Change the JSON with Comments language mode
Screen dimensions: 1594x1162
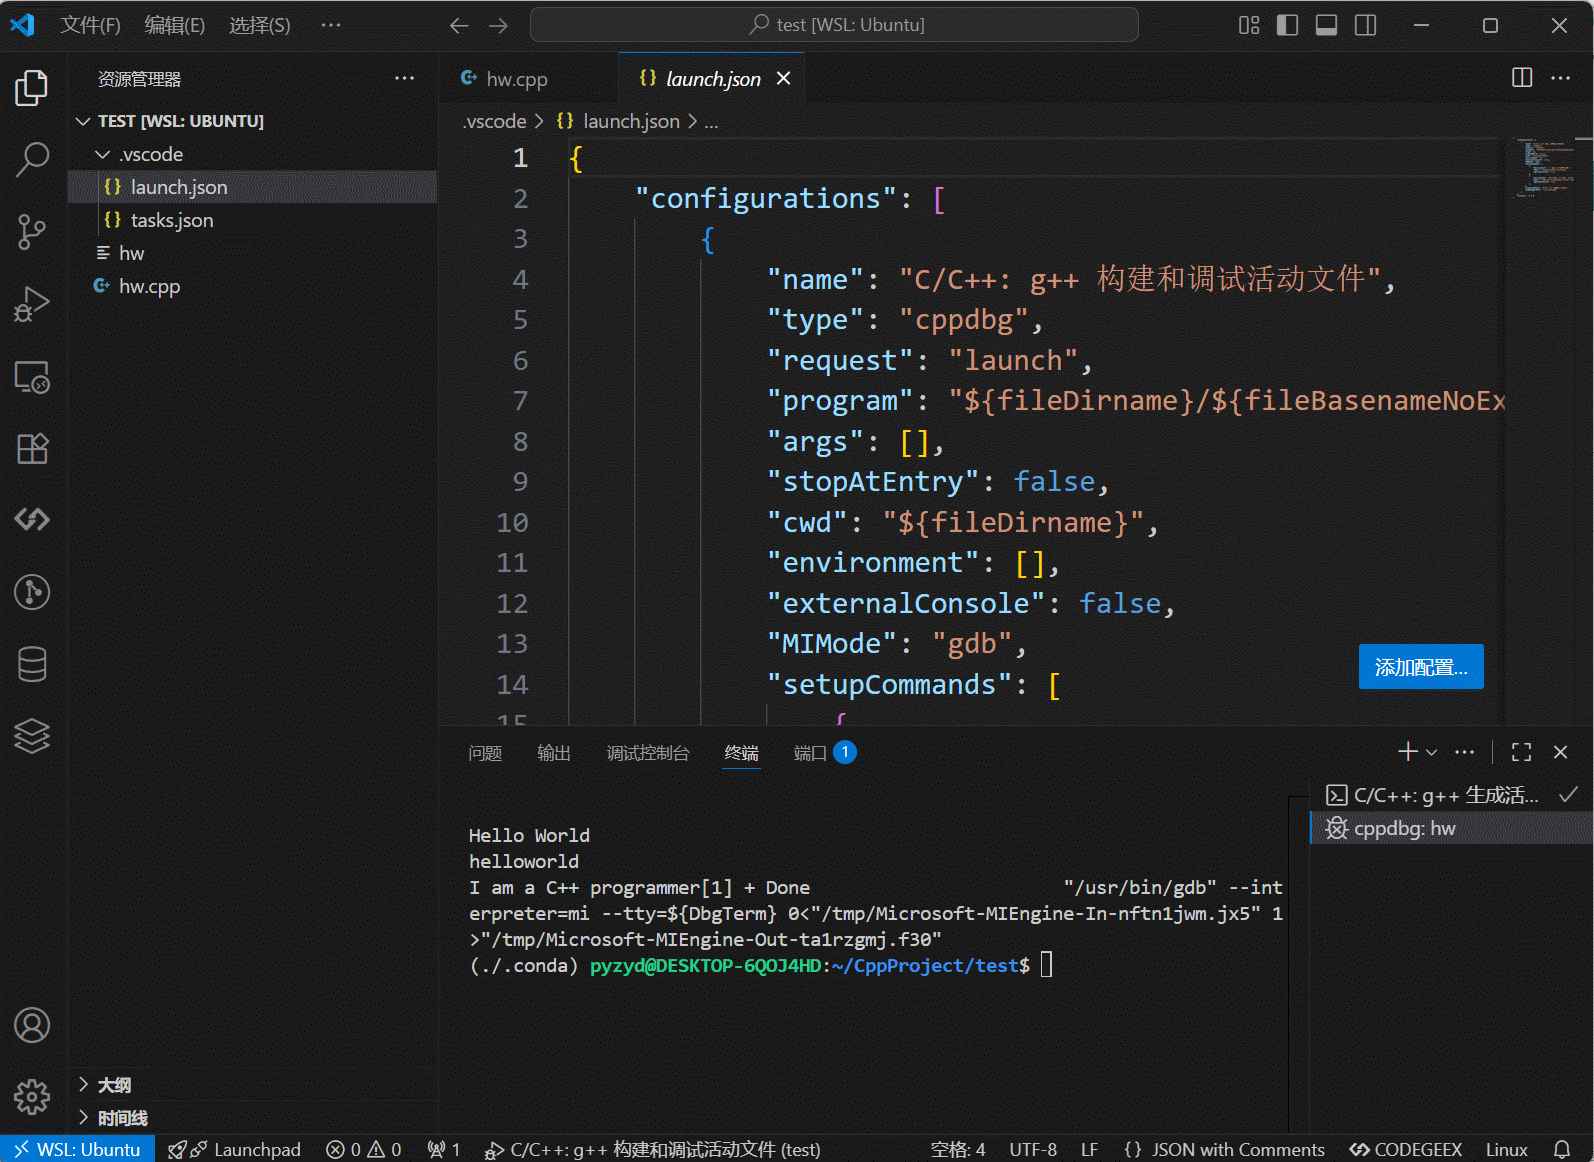coord(1224,1150)
